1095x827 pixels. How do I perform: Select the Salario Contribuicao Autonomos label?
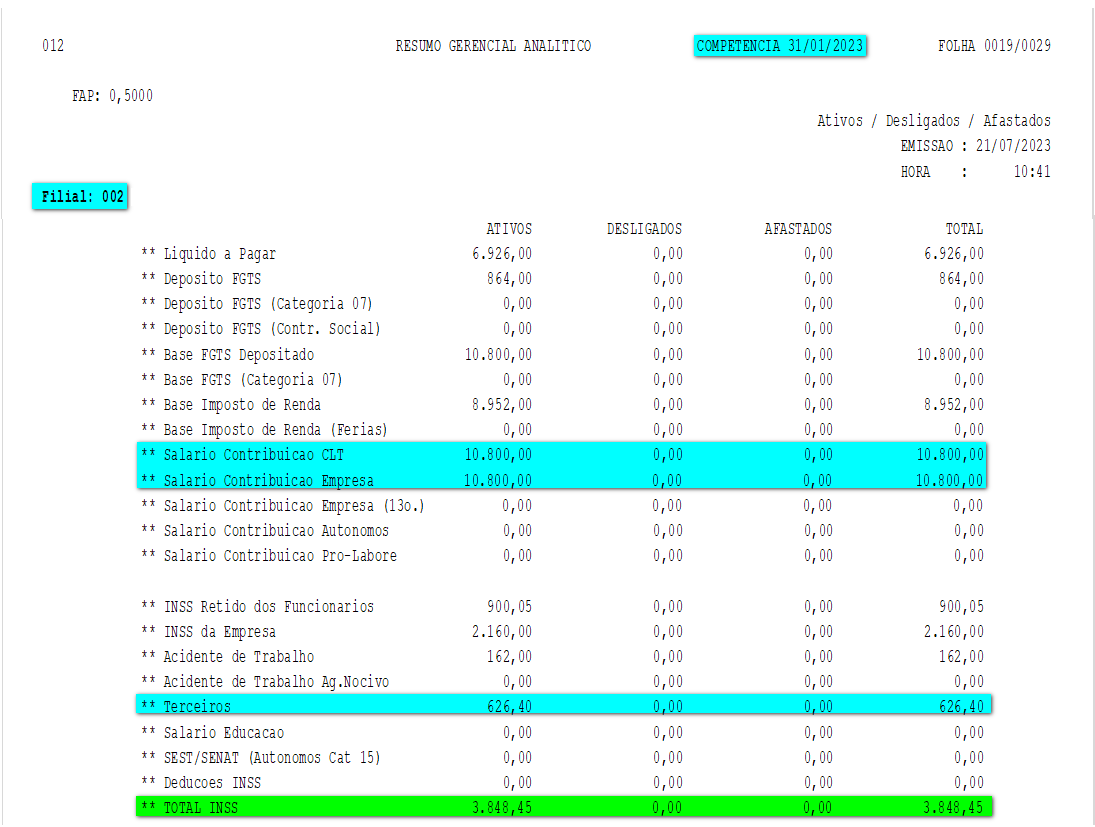tap(276, 531)
